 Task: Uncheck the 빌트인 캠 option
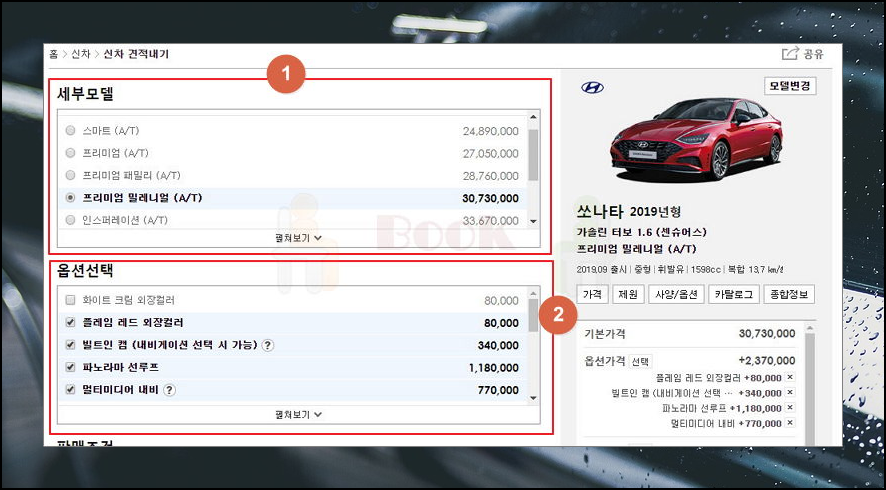[70, 345]
